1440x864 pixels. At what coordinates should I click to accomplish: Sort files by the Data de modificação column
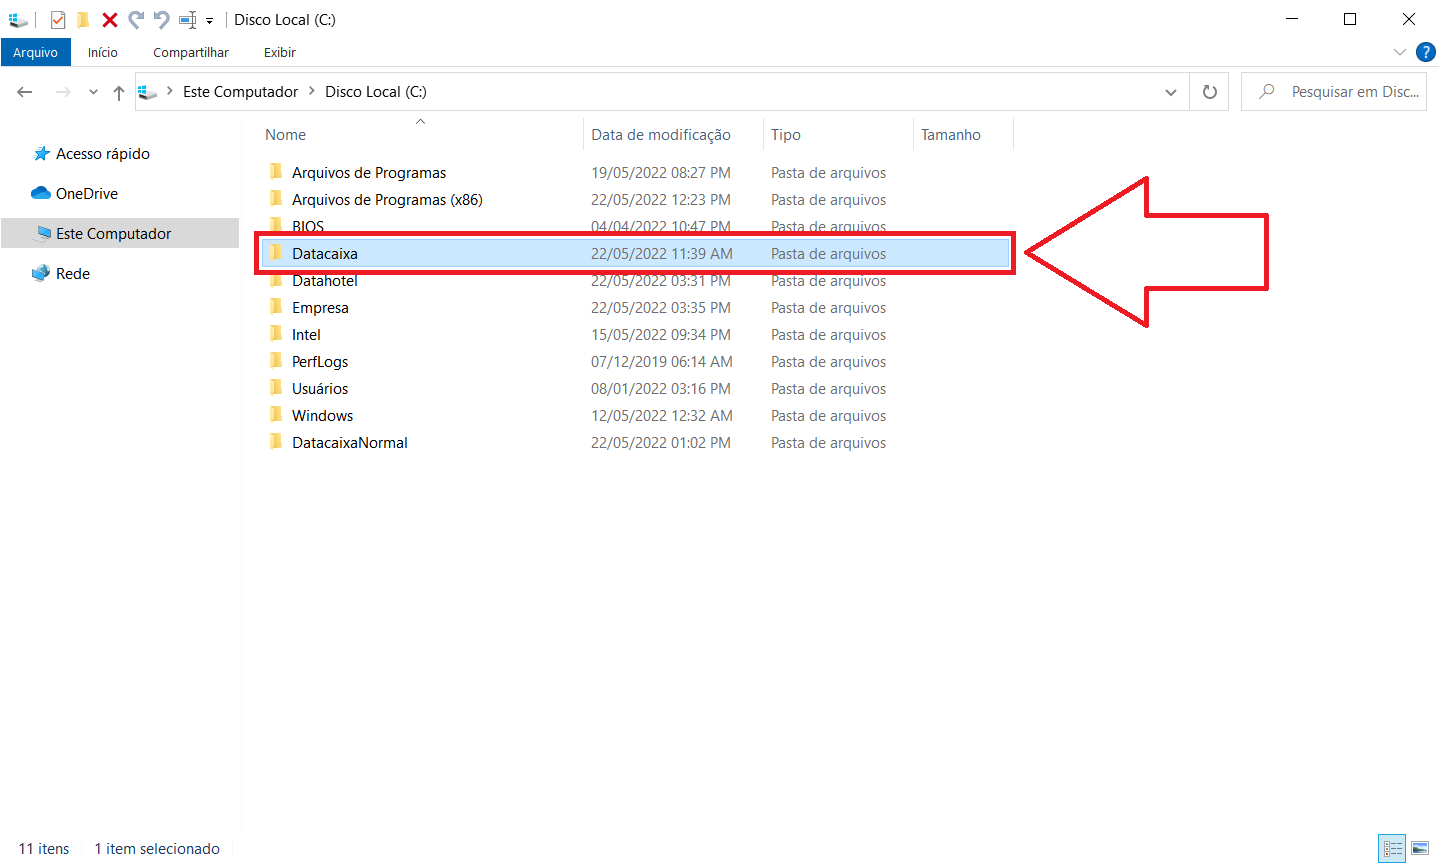tap(660, 135)
